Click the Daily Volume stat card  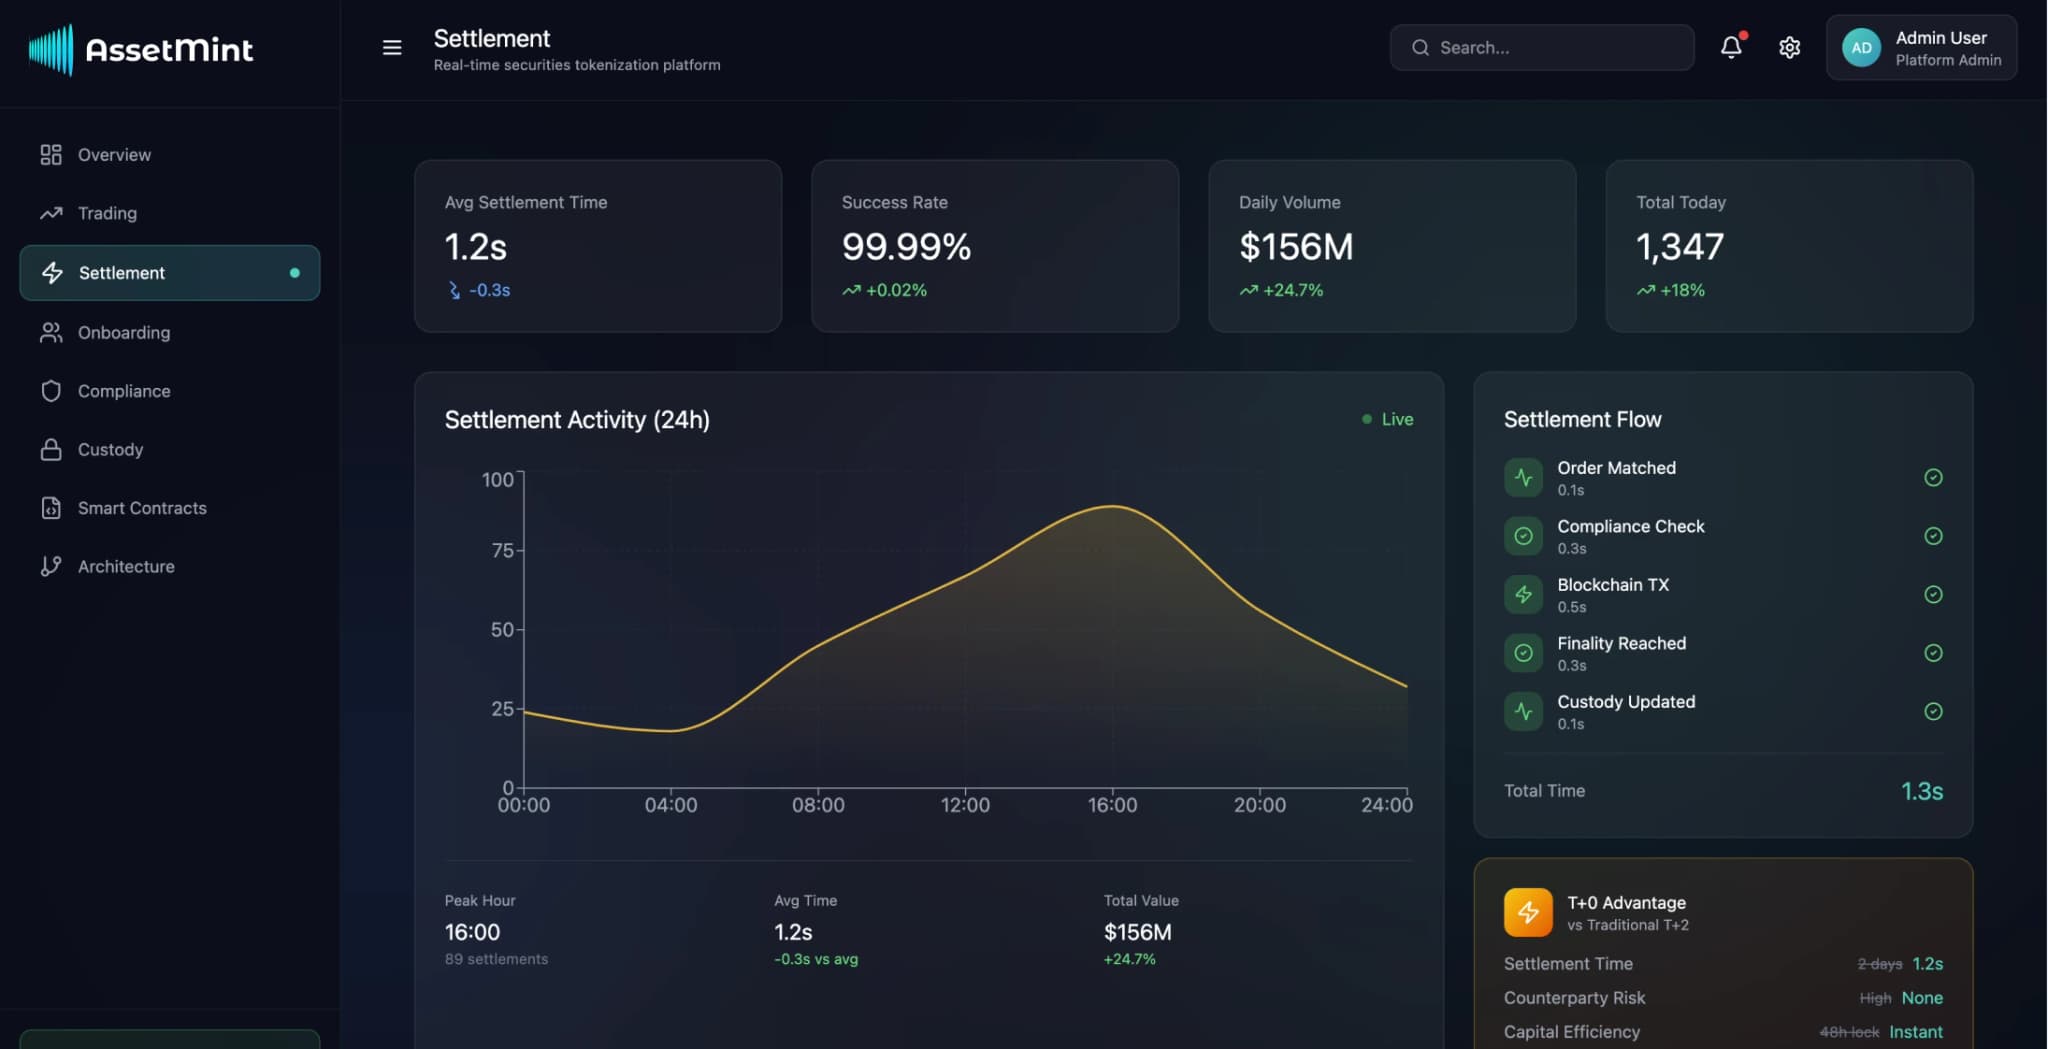click(x=1391, y=246)
